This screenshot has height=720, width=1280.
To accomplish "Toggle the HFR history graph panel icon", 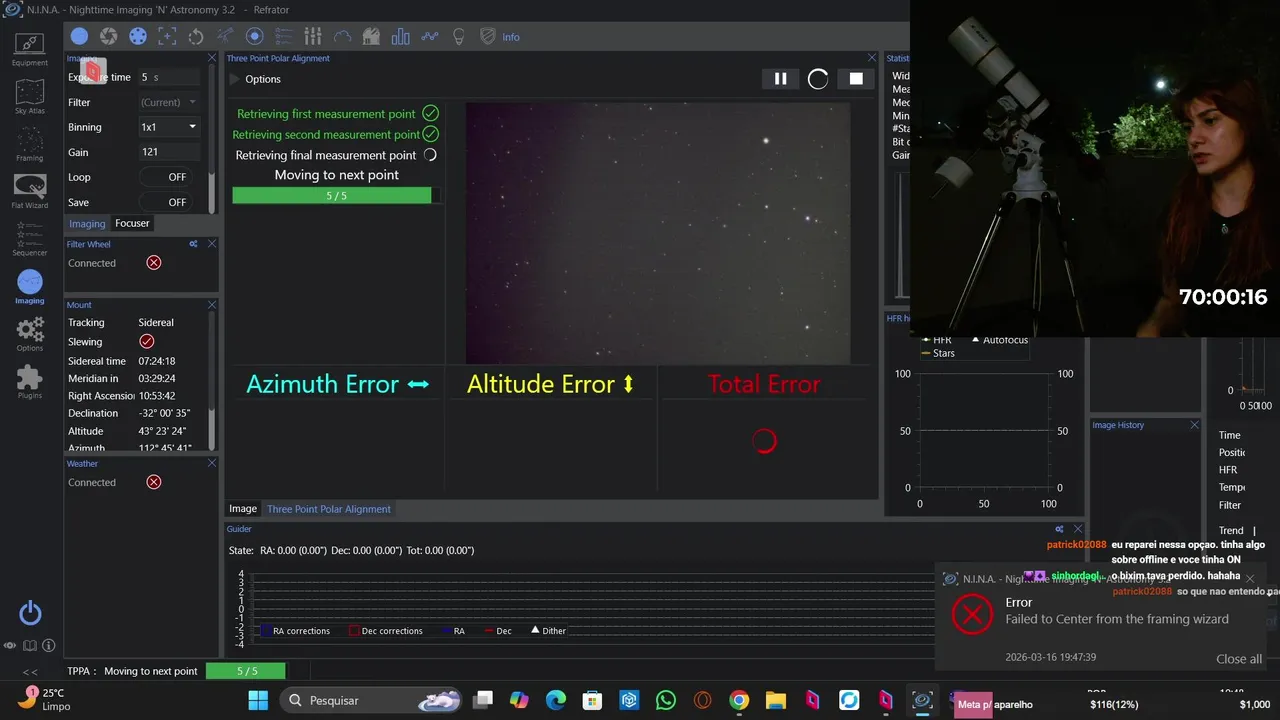I will coord(430,36).
